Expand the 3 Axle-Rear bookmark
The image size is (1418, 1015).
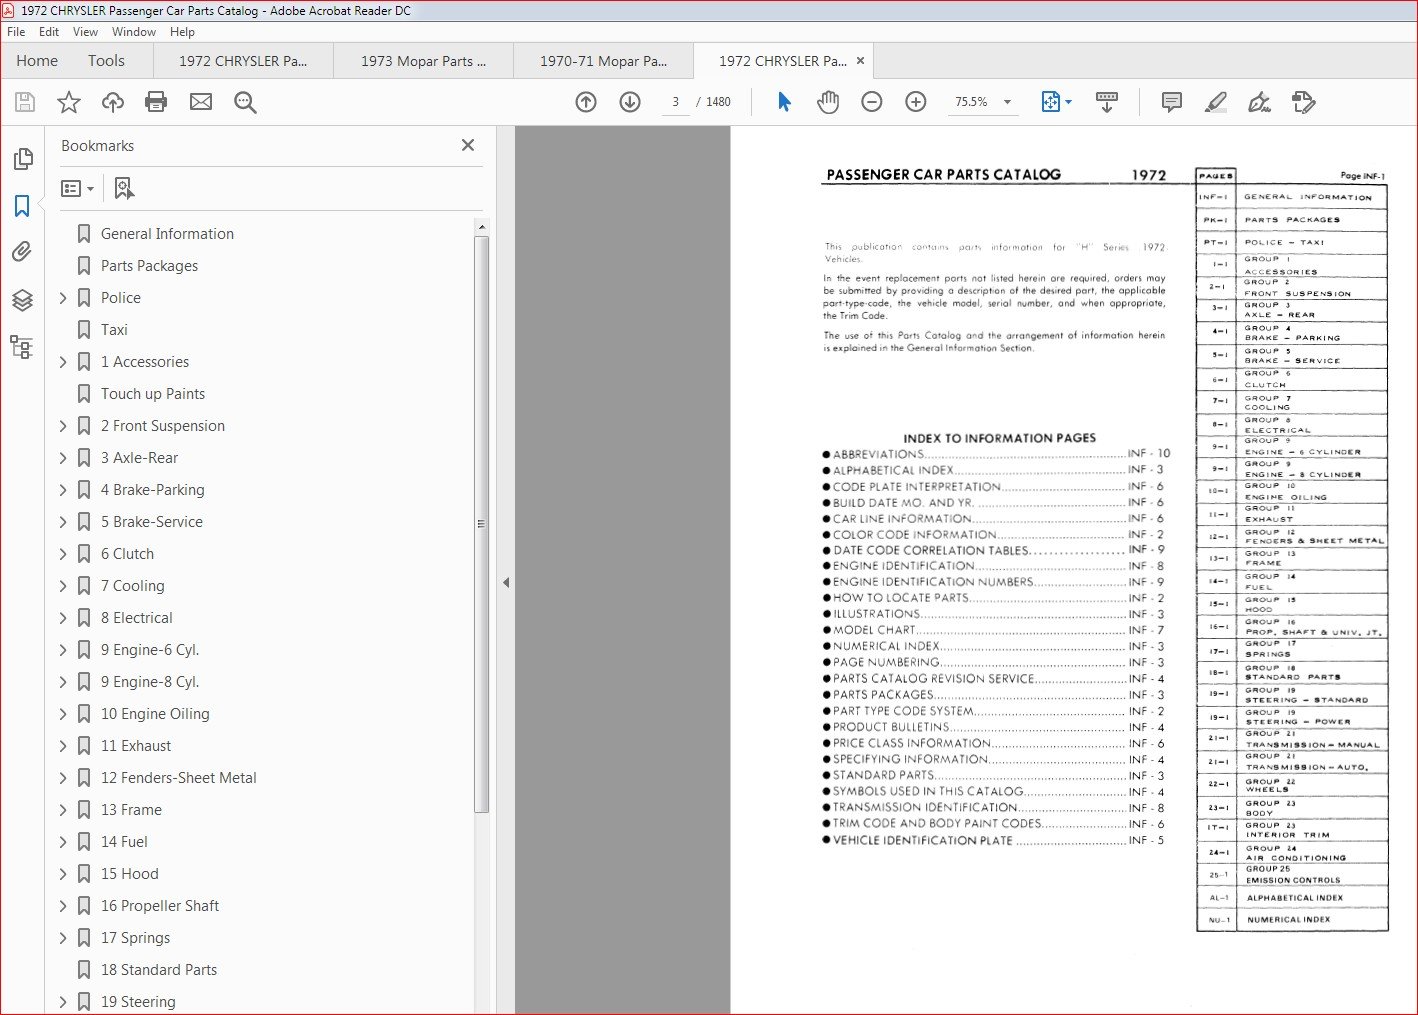tap(63, 458)
